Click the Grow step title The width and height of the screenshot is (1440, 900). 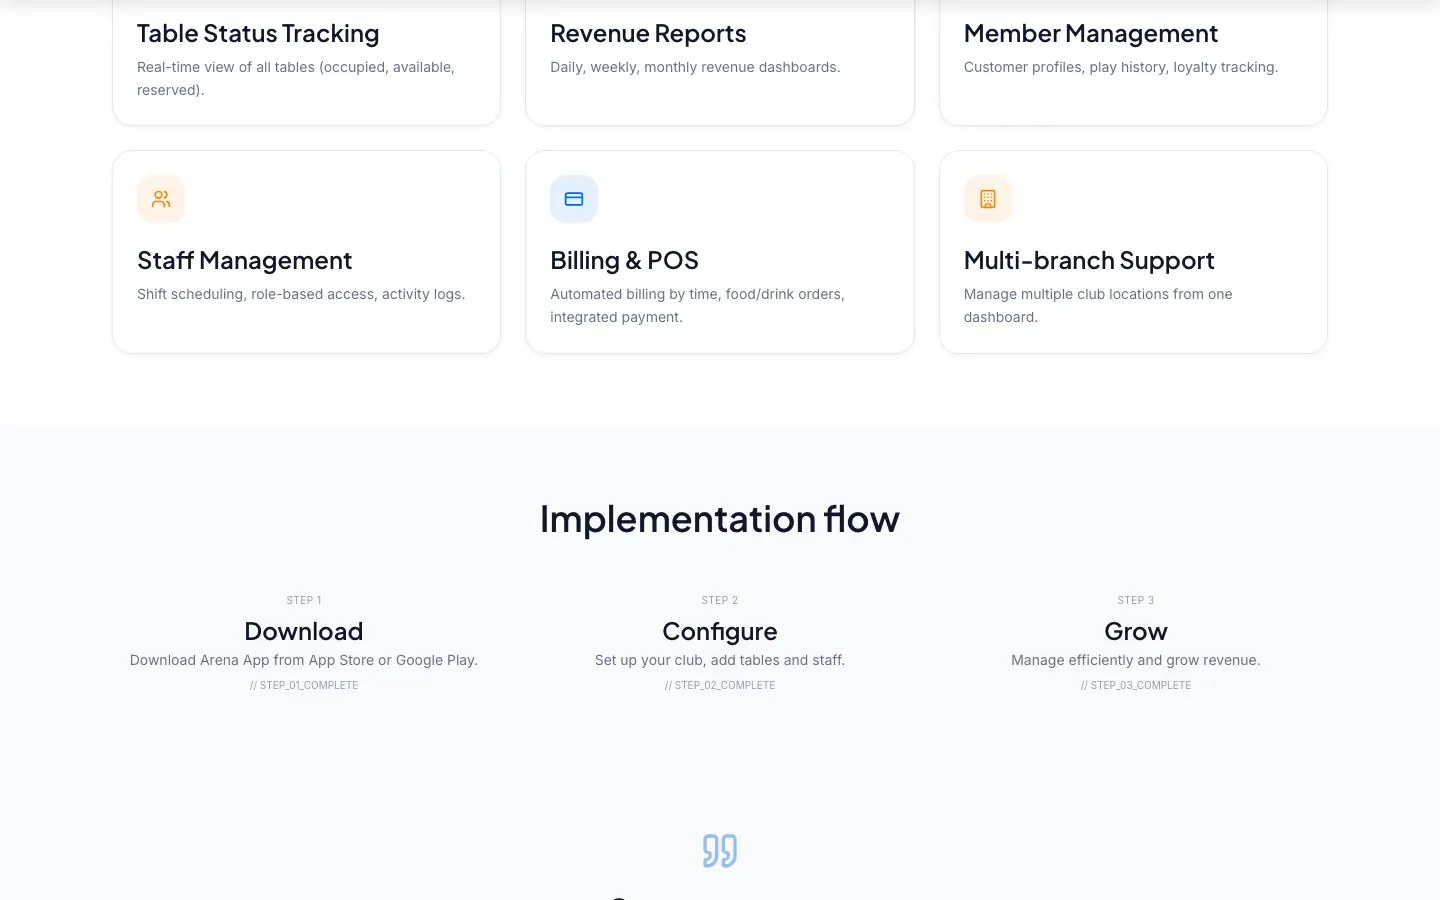[1136, 631]
